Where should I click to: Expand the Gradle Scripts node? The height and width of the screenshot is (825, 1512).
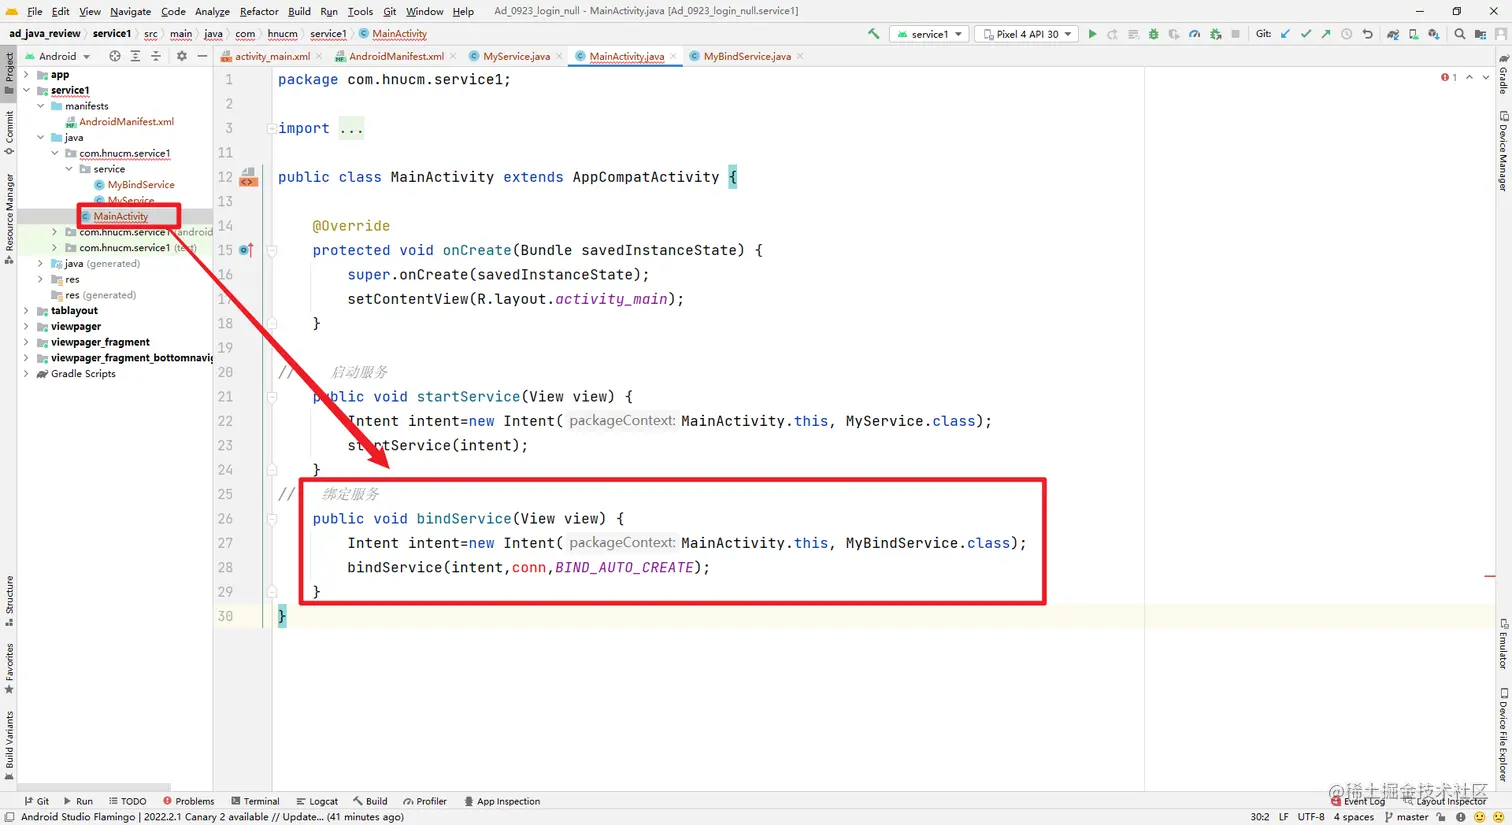point(26,374)
